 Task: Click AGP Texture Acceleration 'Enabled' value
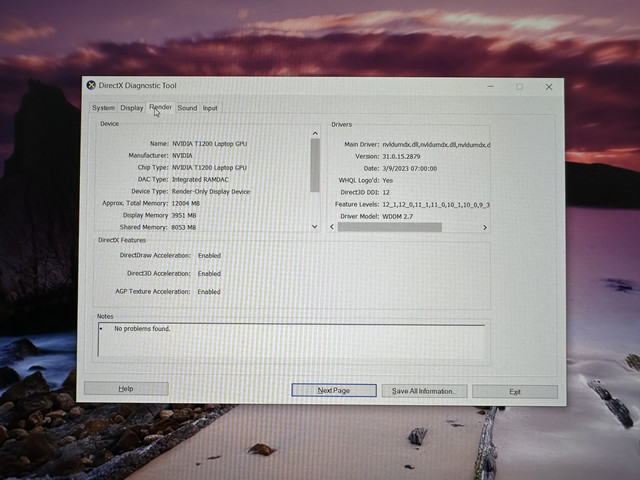click(209, 291)
